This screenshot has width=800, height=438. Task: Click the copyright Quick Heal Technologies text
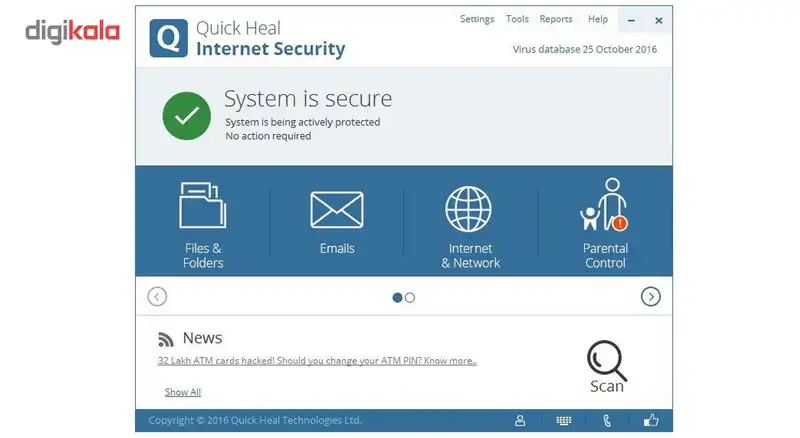point(255,420)
